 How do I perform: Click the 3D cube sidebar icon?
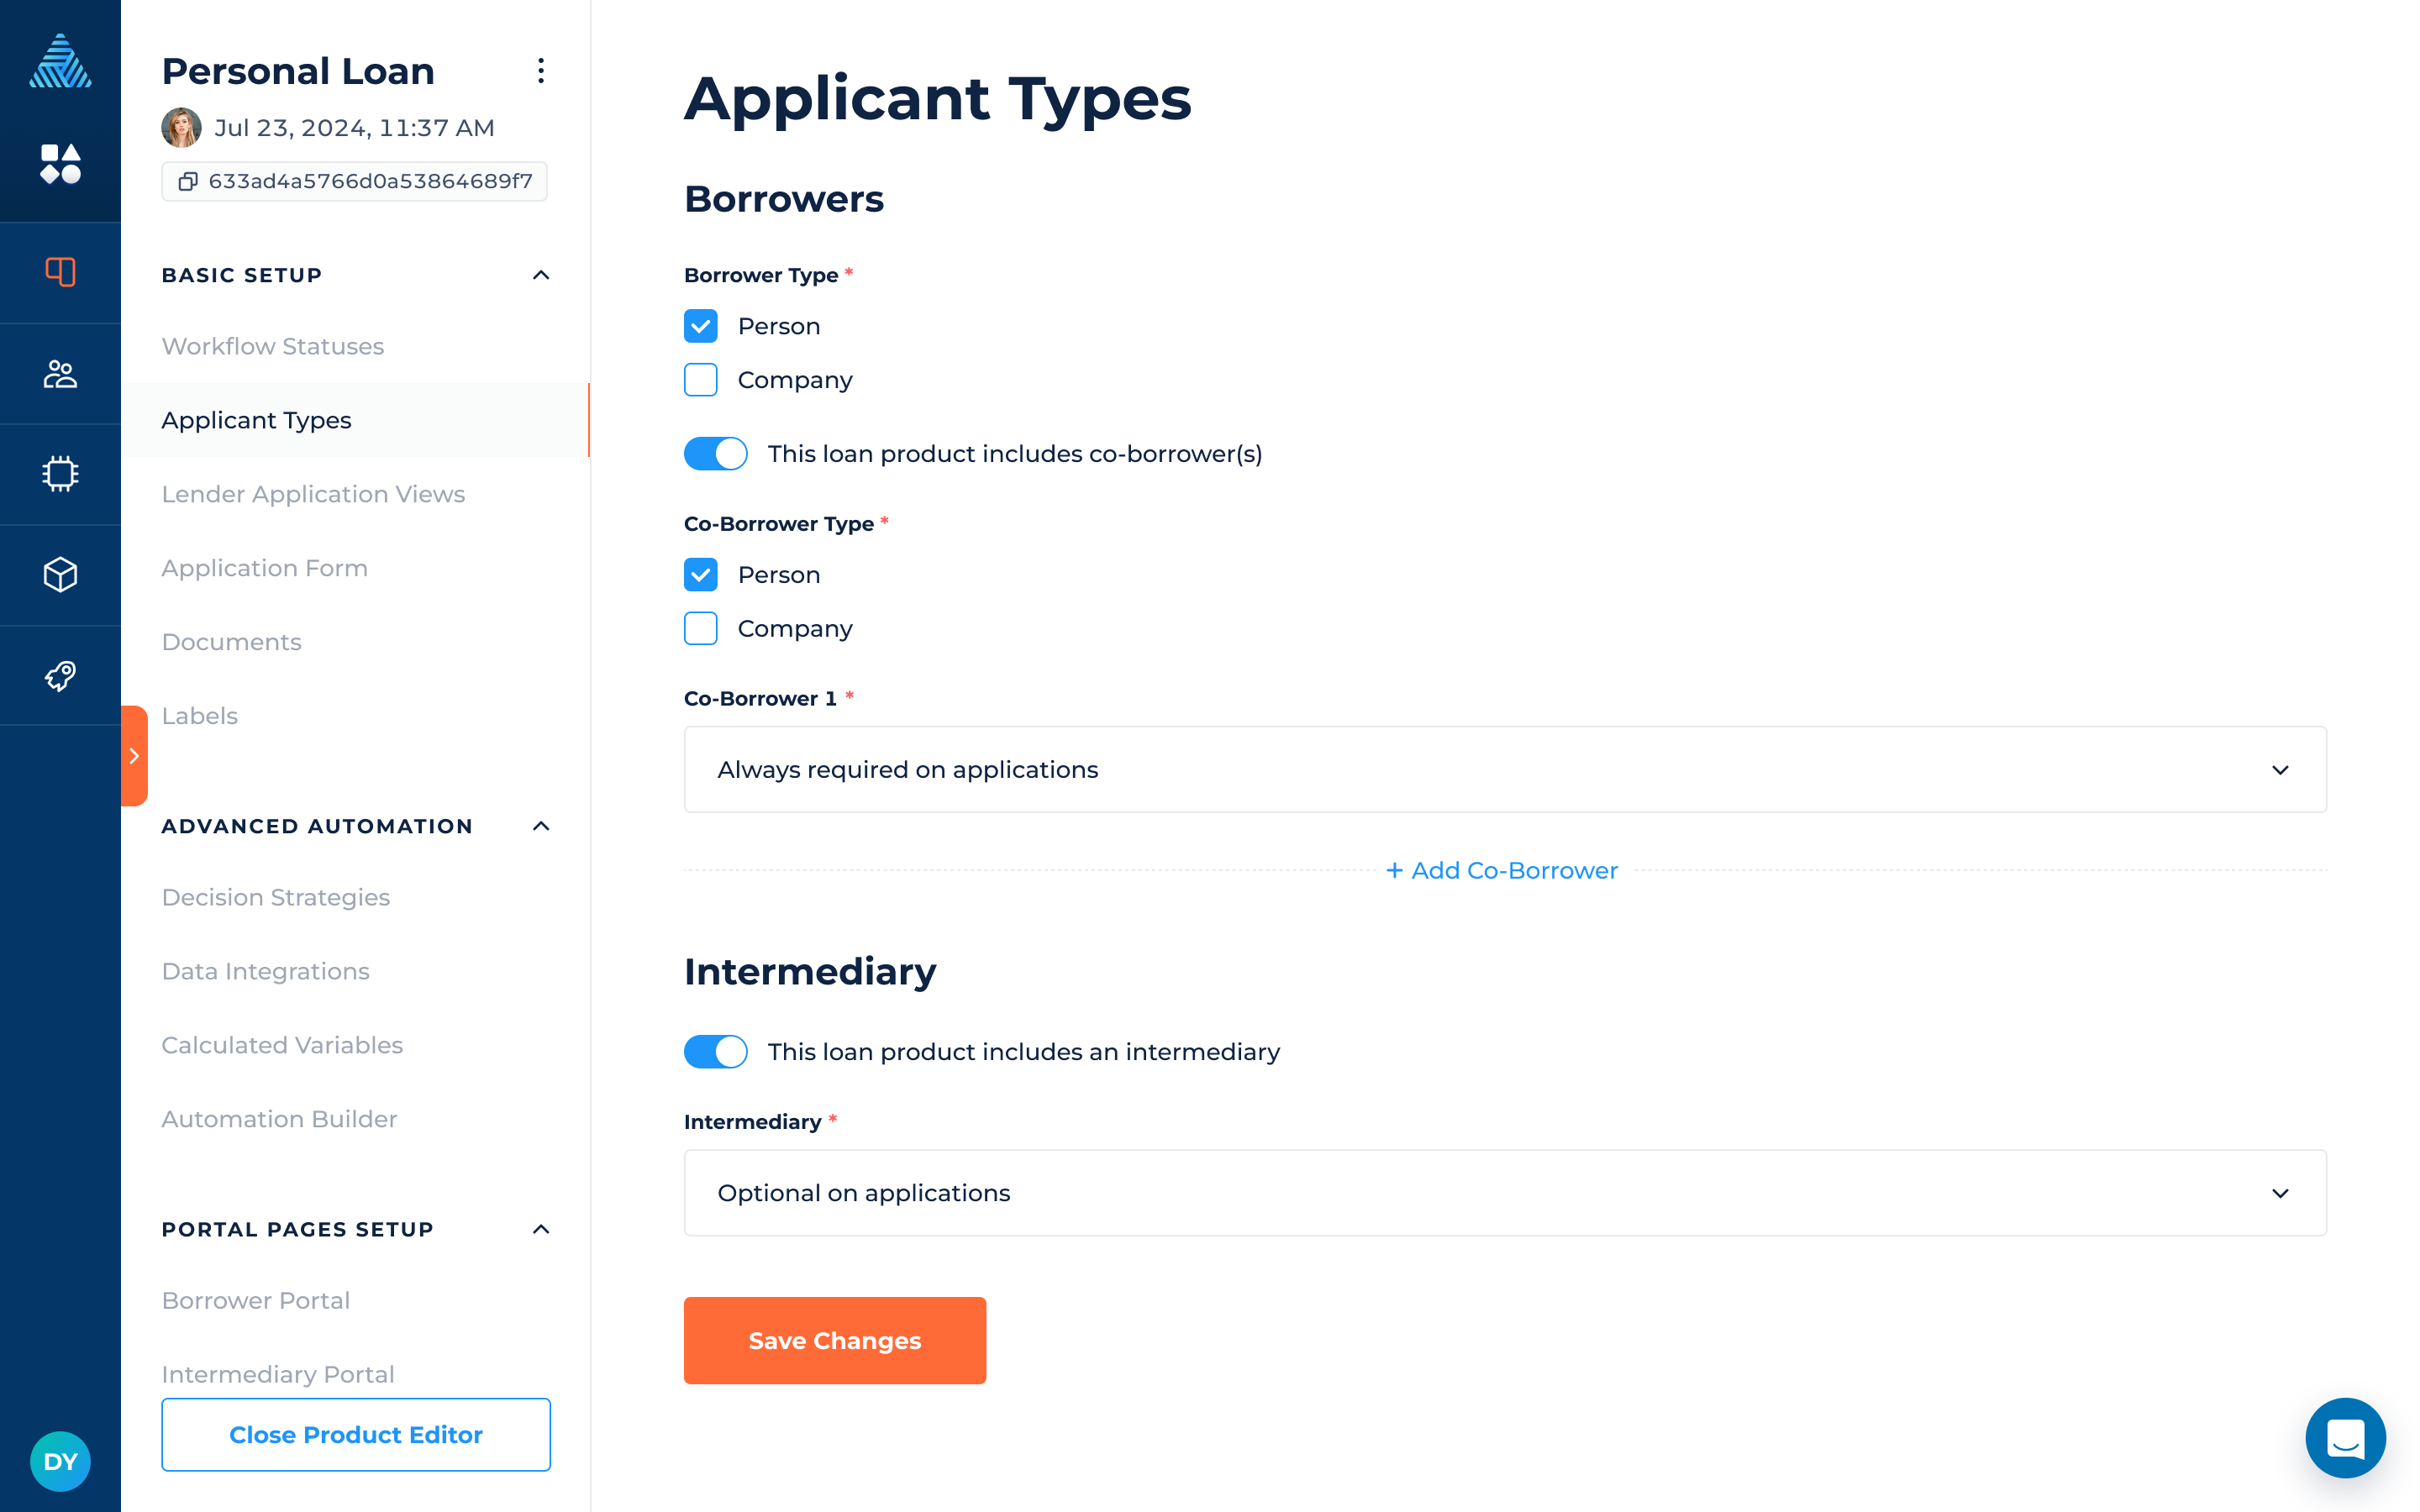(60, 575)
